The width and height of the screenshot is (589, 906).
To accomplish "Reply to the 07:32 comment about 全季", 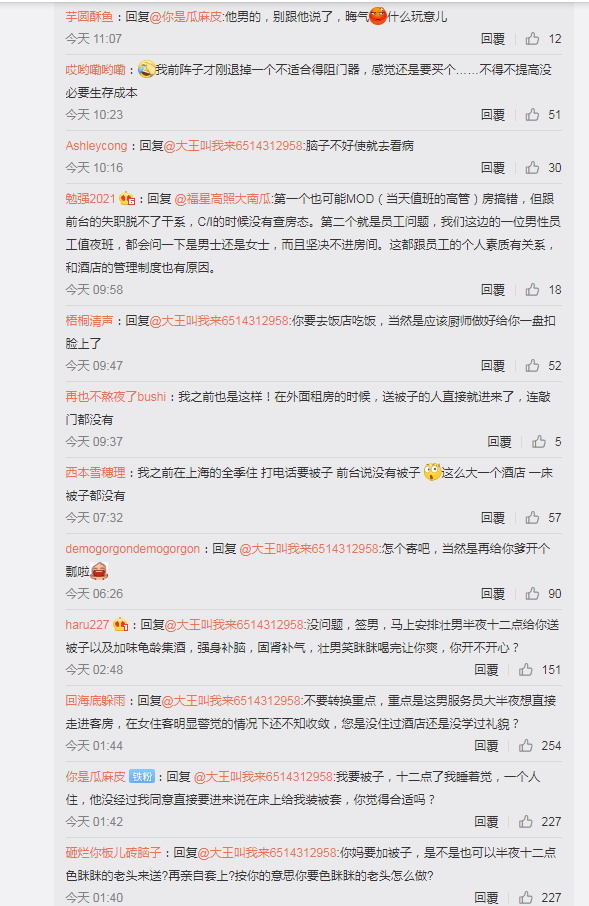I will coord(493,518).
